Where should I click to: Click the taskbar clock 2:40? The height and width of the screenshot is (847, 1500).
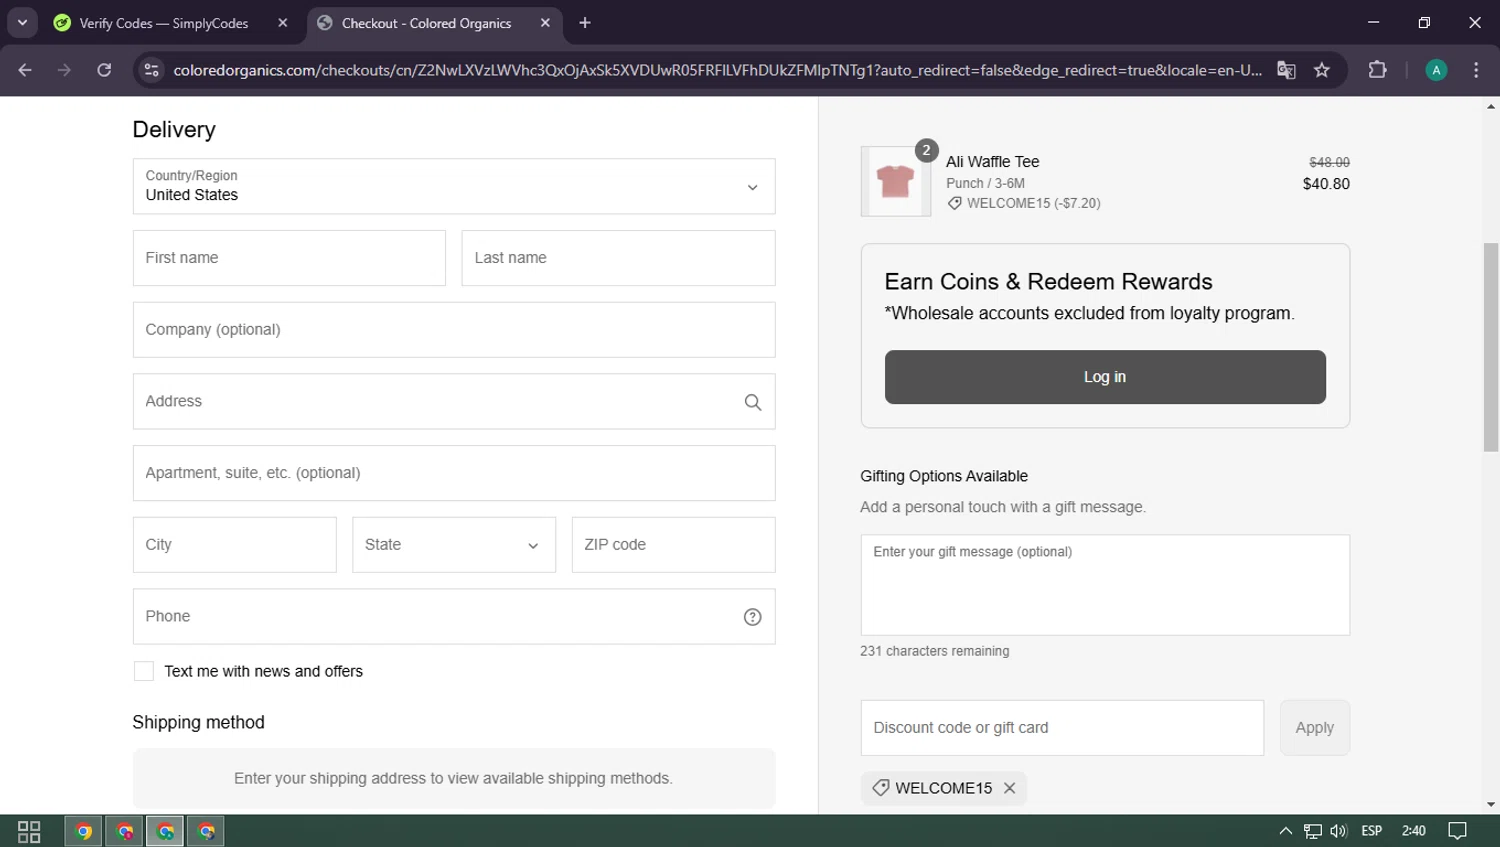click(x=1414, y=831)
